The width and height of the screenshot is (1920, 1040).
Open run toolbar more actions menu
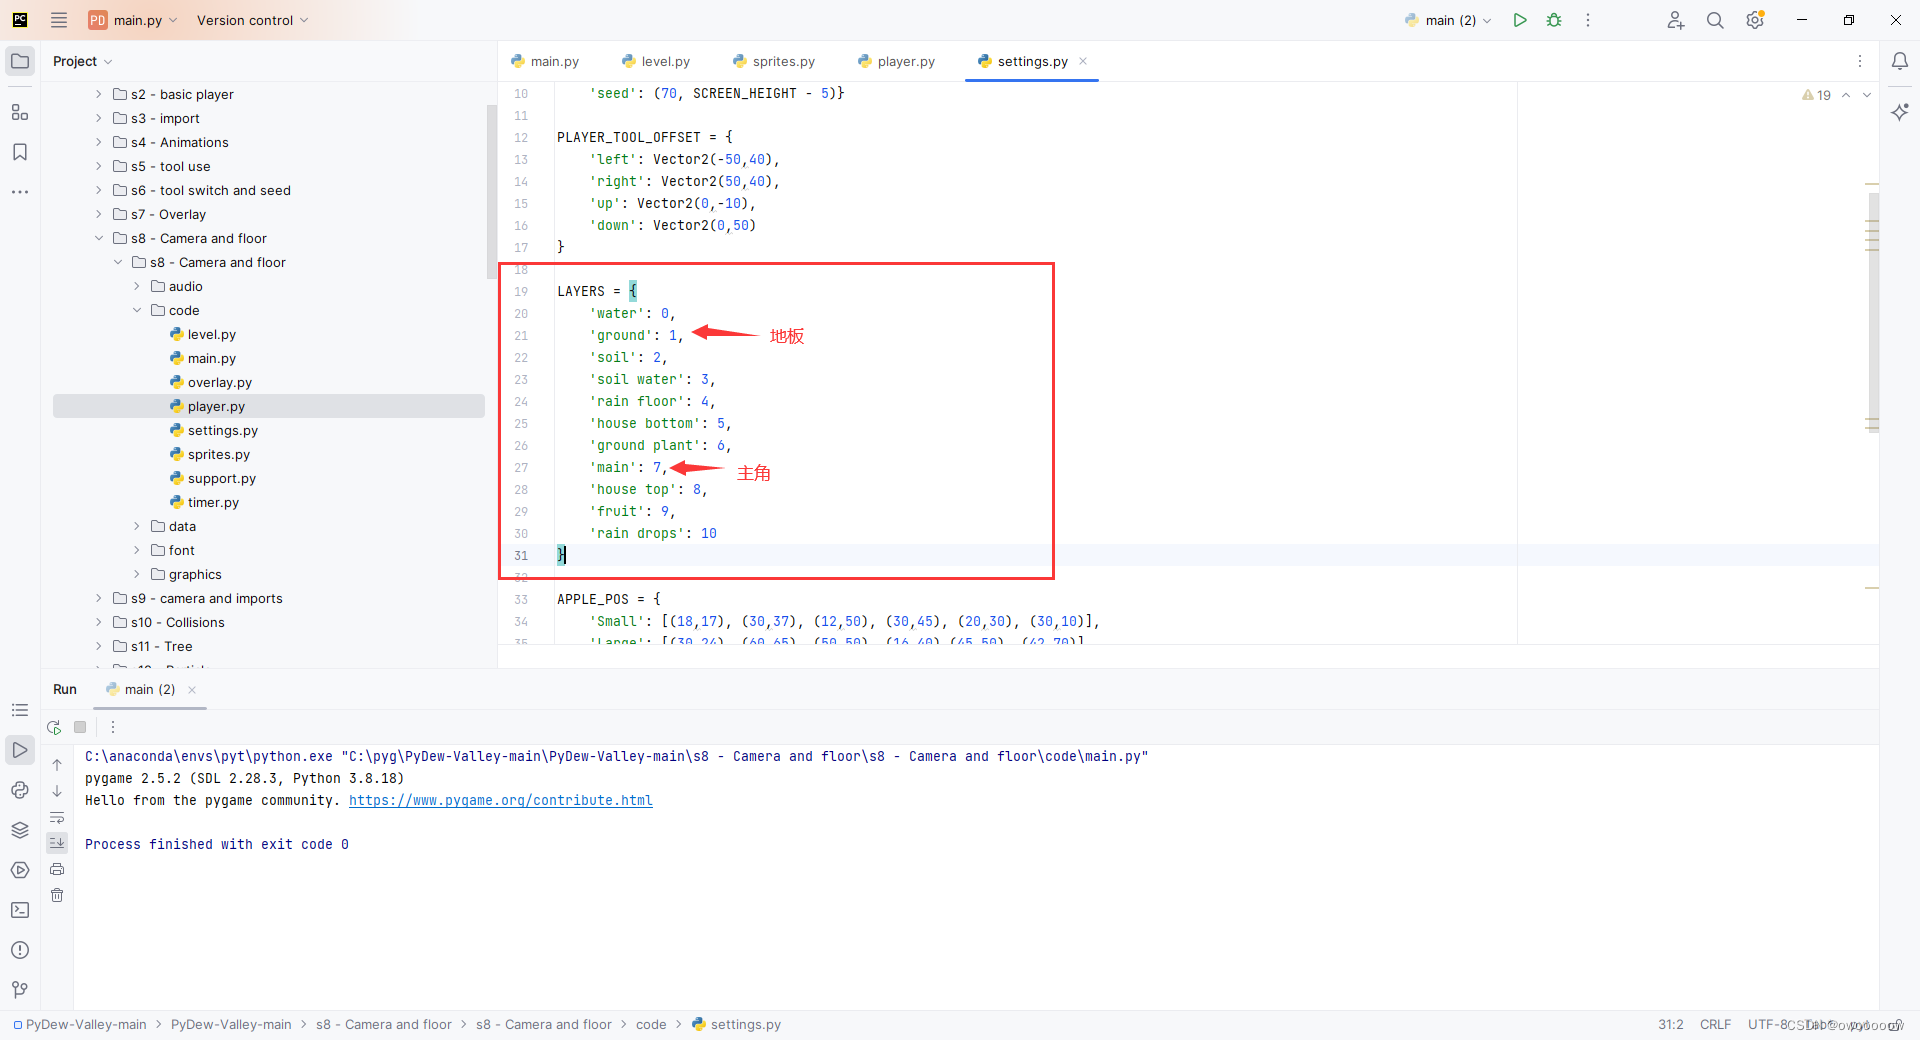[x=1588, y=20]
